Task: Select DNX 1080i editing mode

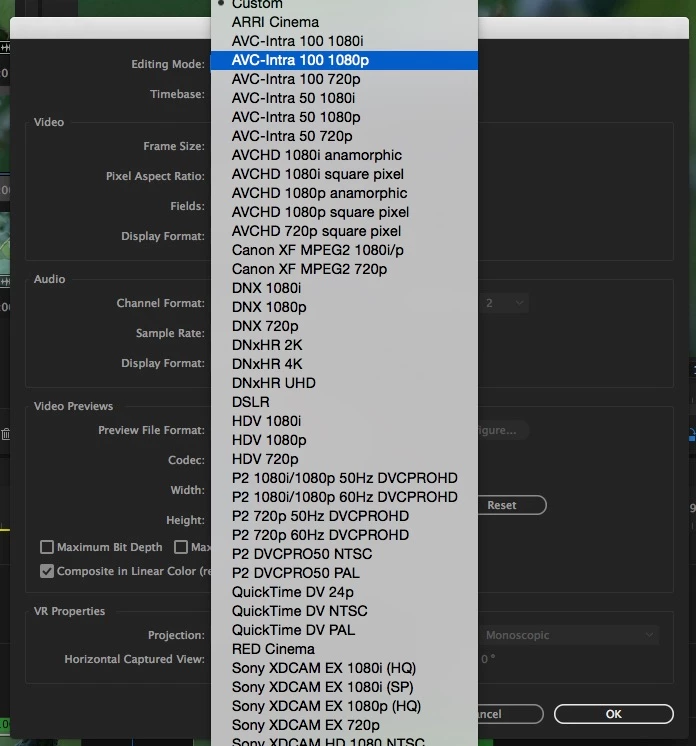Action: pos(344,288)
